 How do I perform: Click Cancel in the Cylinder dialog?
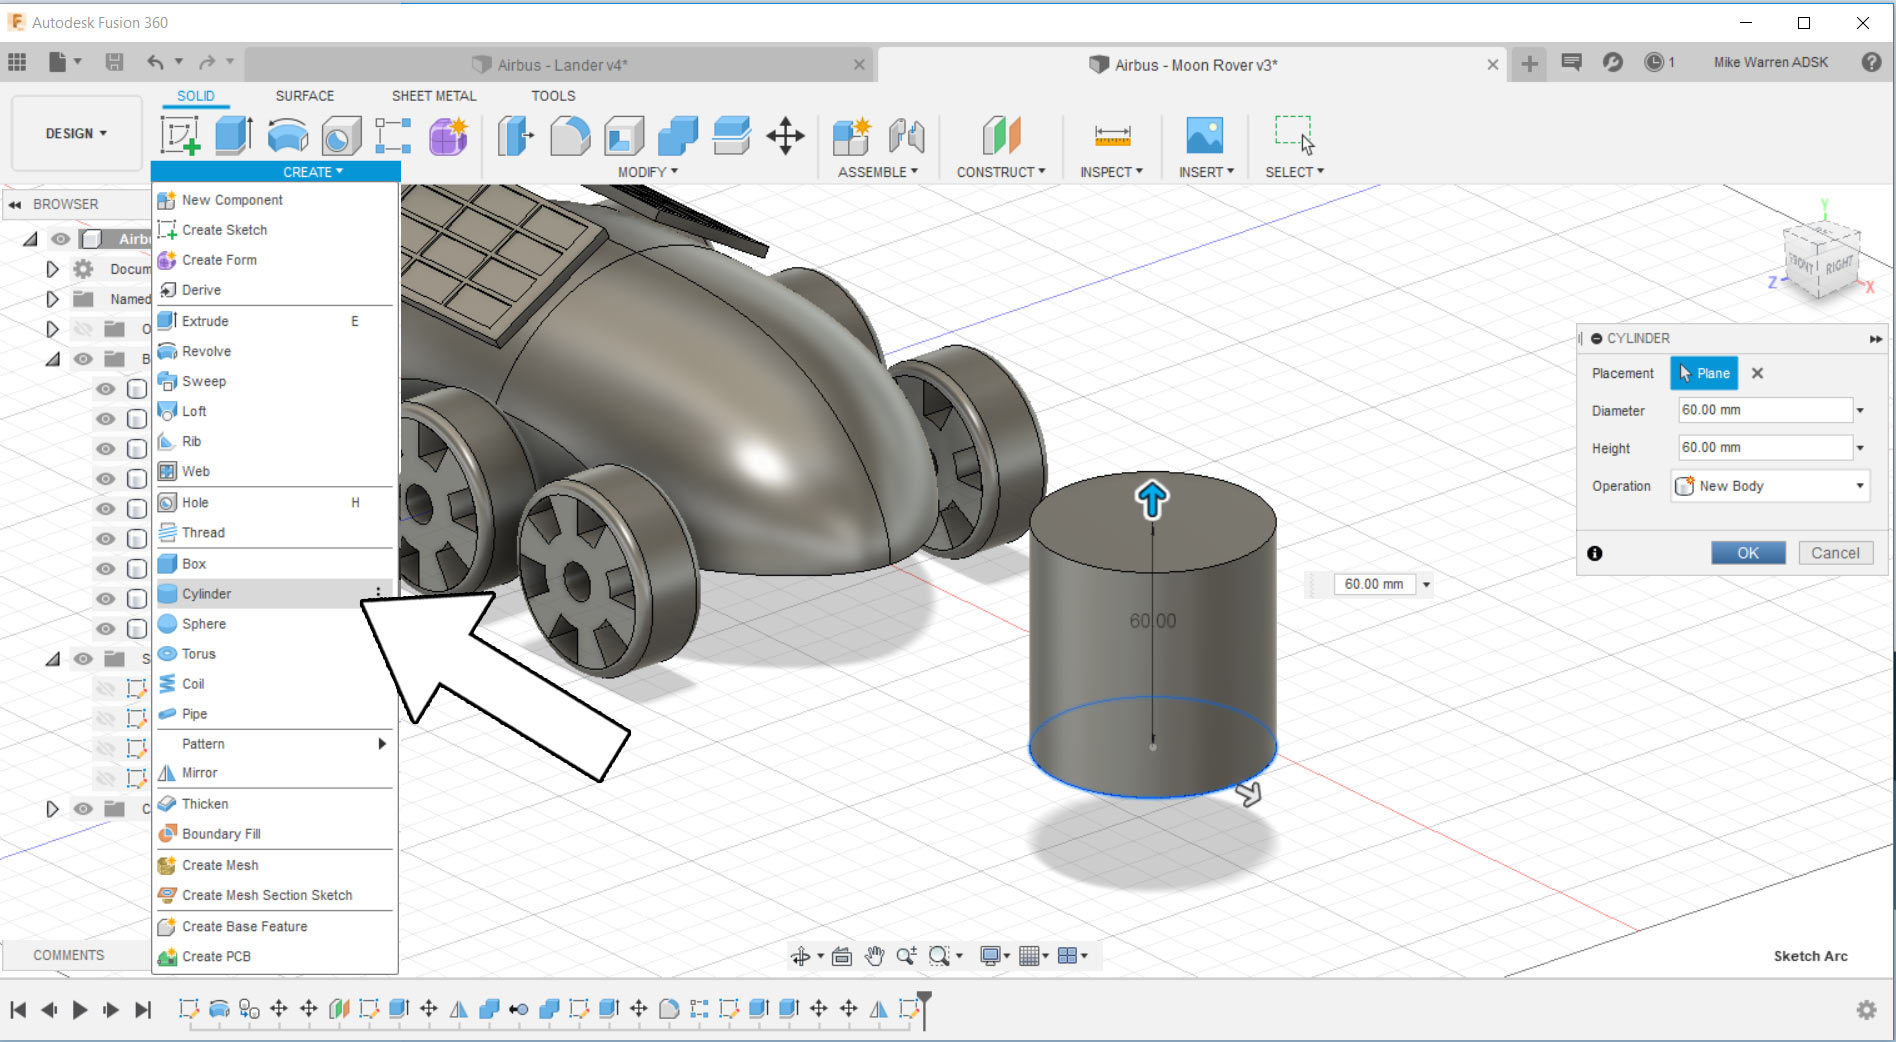point(1834,553)
